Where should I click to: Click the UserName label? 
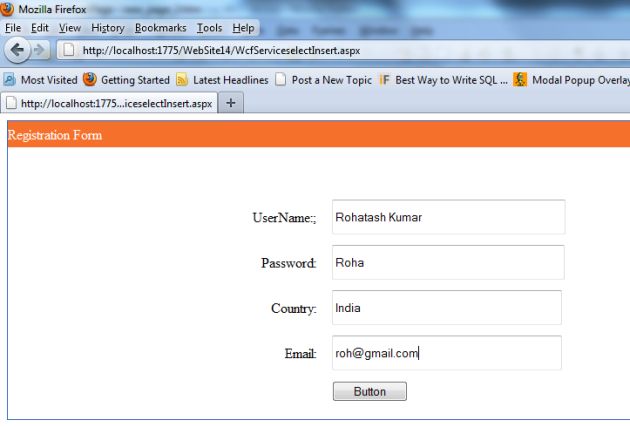click(x=284, y=217)
